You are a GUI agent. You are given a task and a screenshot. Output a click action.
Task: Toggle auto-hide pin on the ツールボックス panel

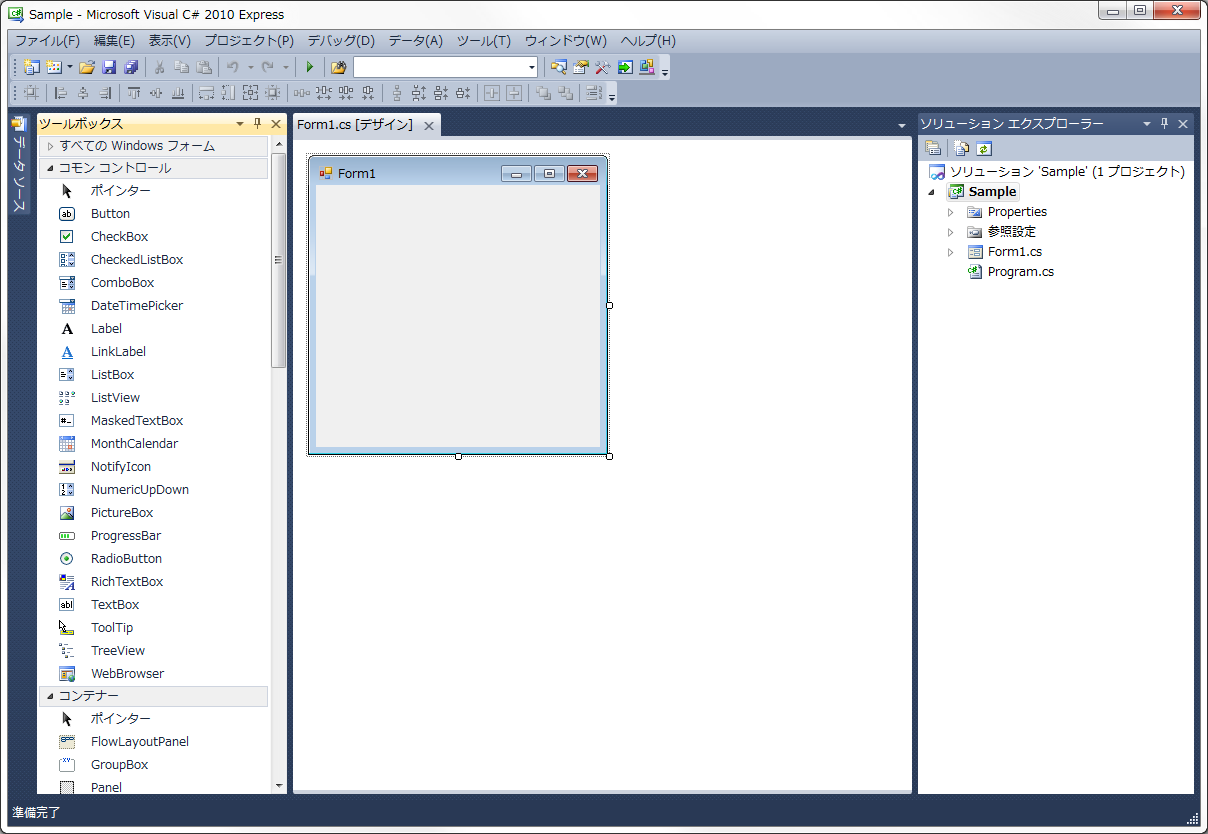[257, 124]
